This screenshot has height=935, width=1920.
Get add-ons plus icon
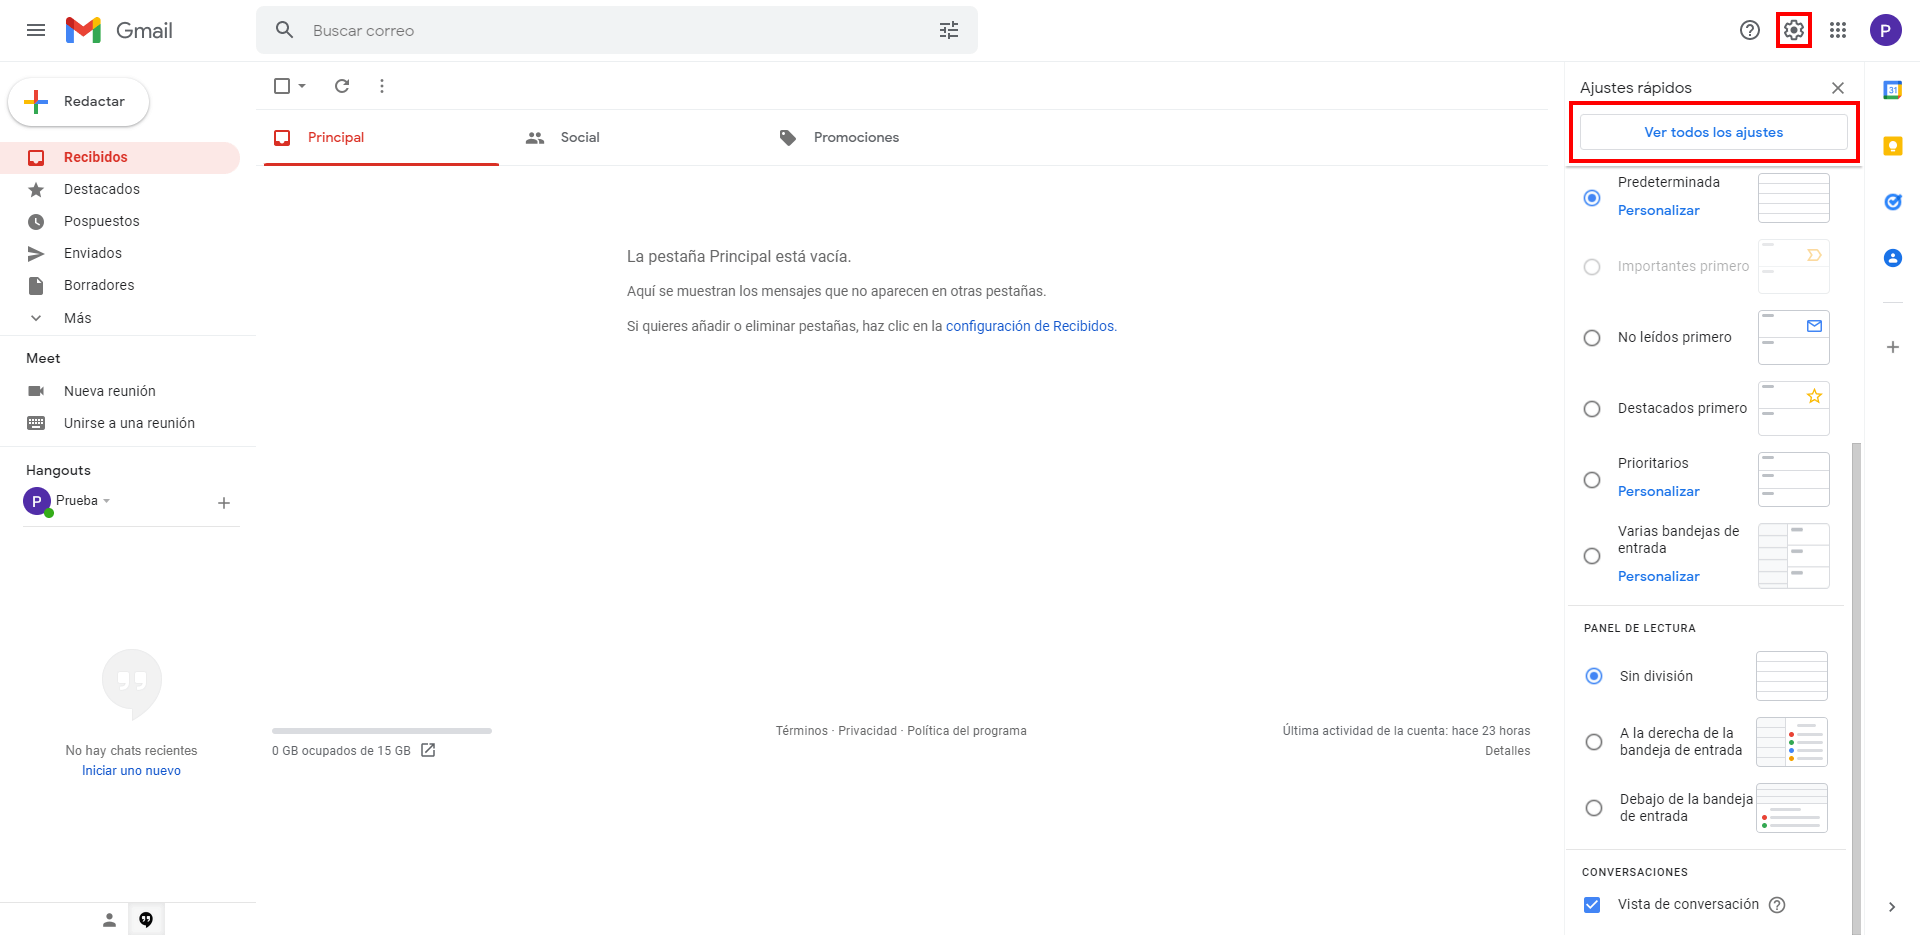1893,347
